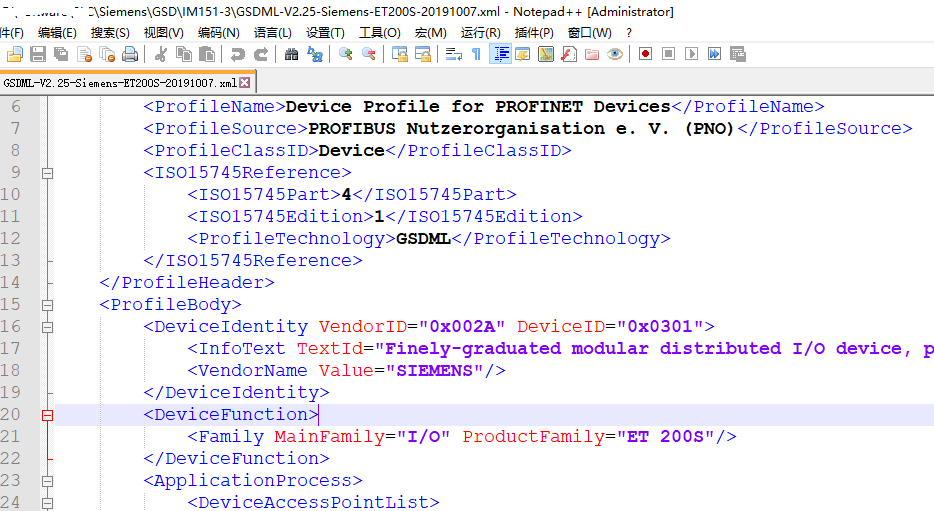
Task: Click the Cut scissors toolbar icon
Action: (160, 55)
